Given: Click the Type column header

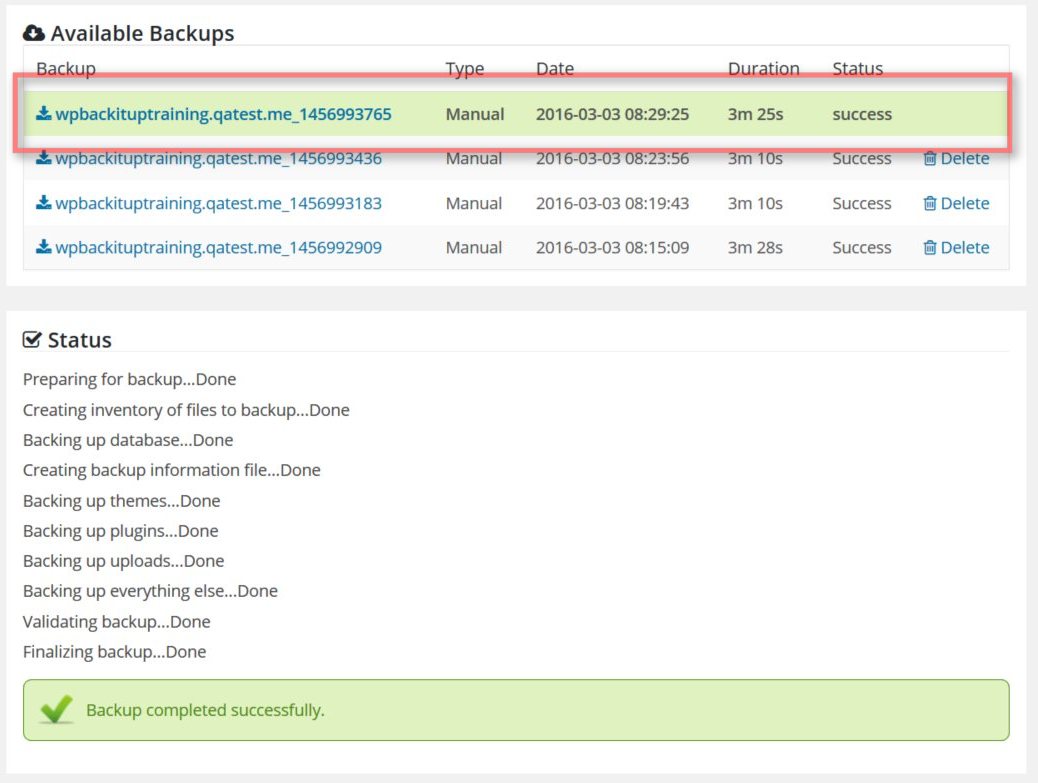Looking at the screenshot, I should click(465, 69).
